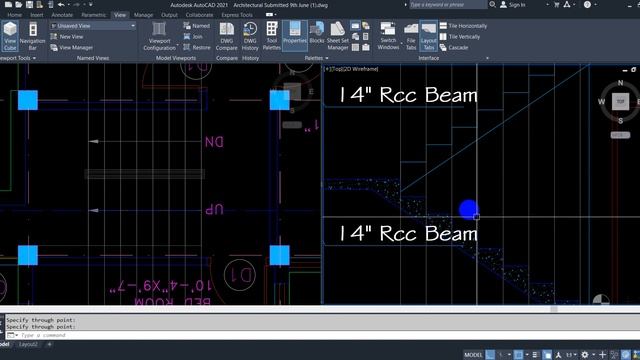Click the command line input field
The width and height of the screenshot is (640, 360).
tap(327, 335)
